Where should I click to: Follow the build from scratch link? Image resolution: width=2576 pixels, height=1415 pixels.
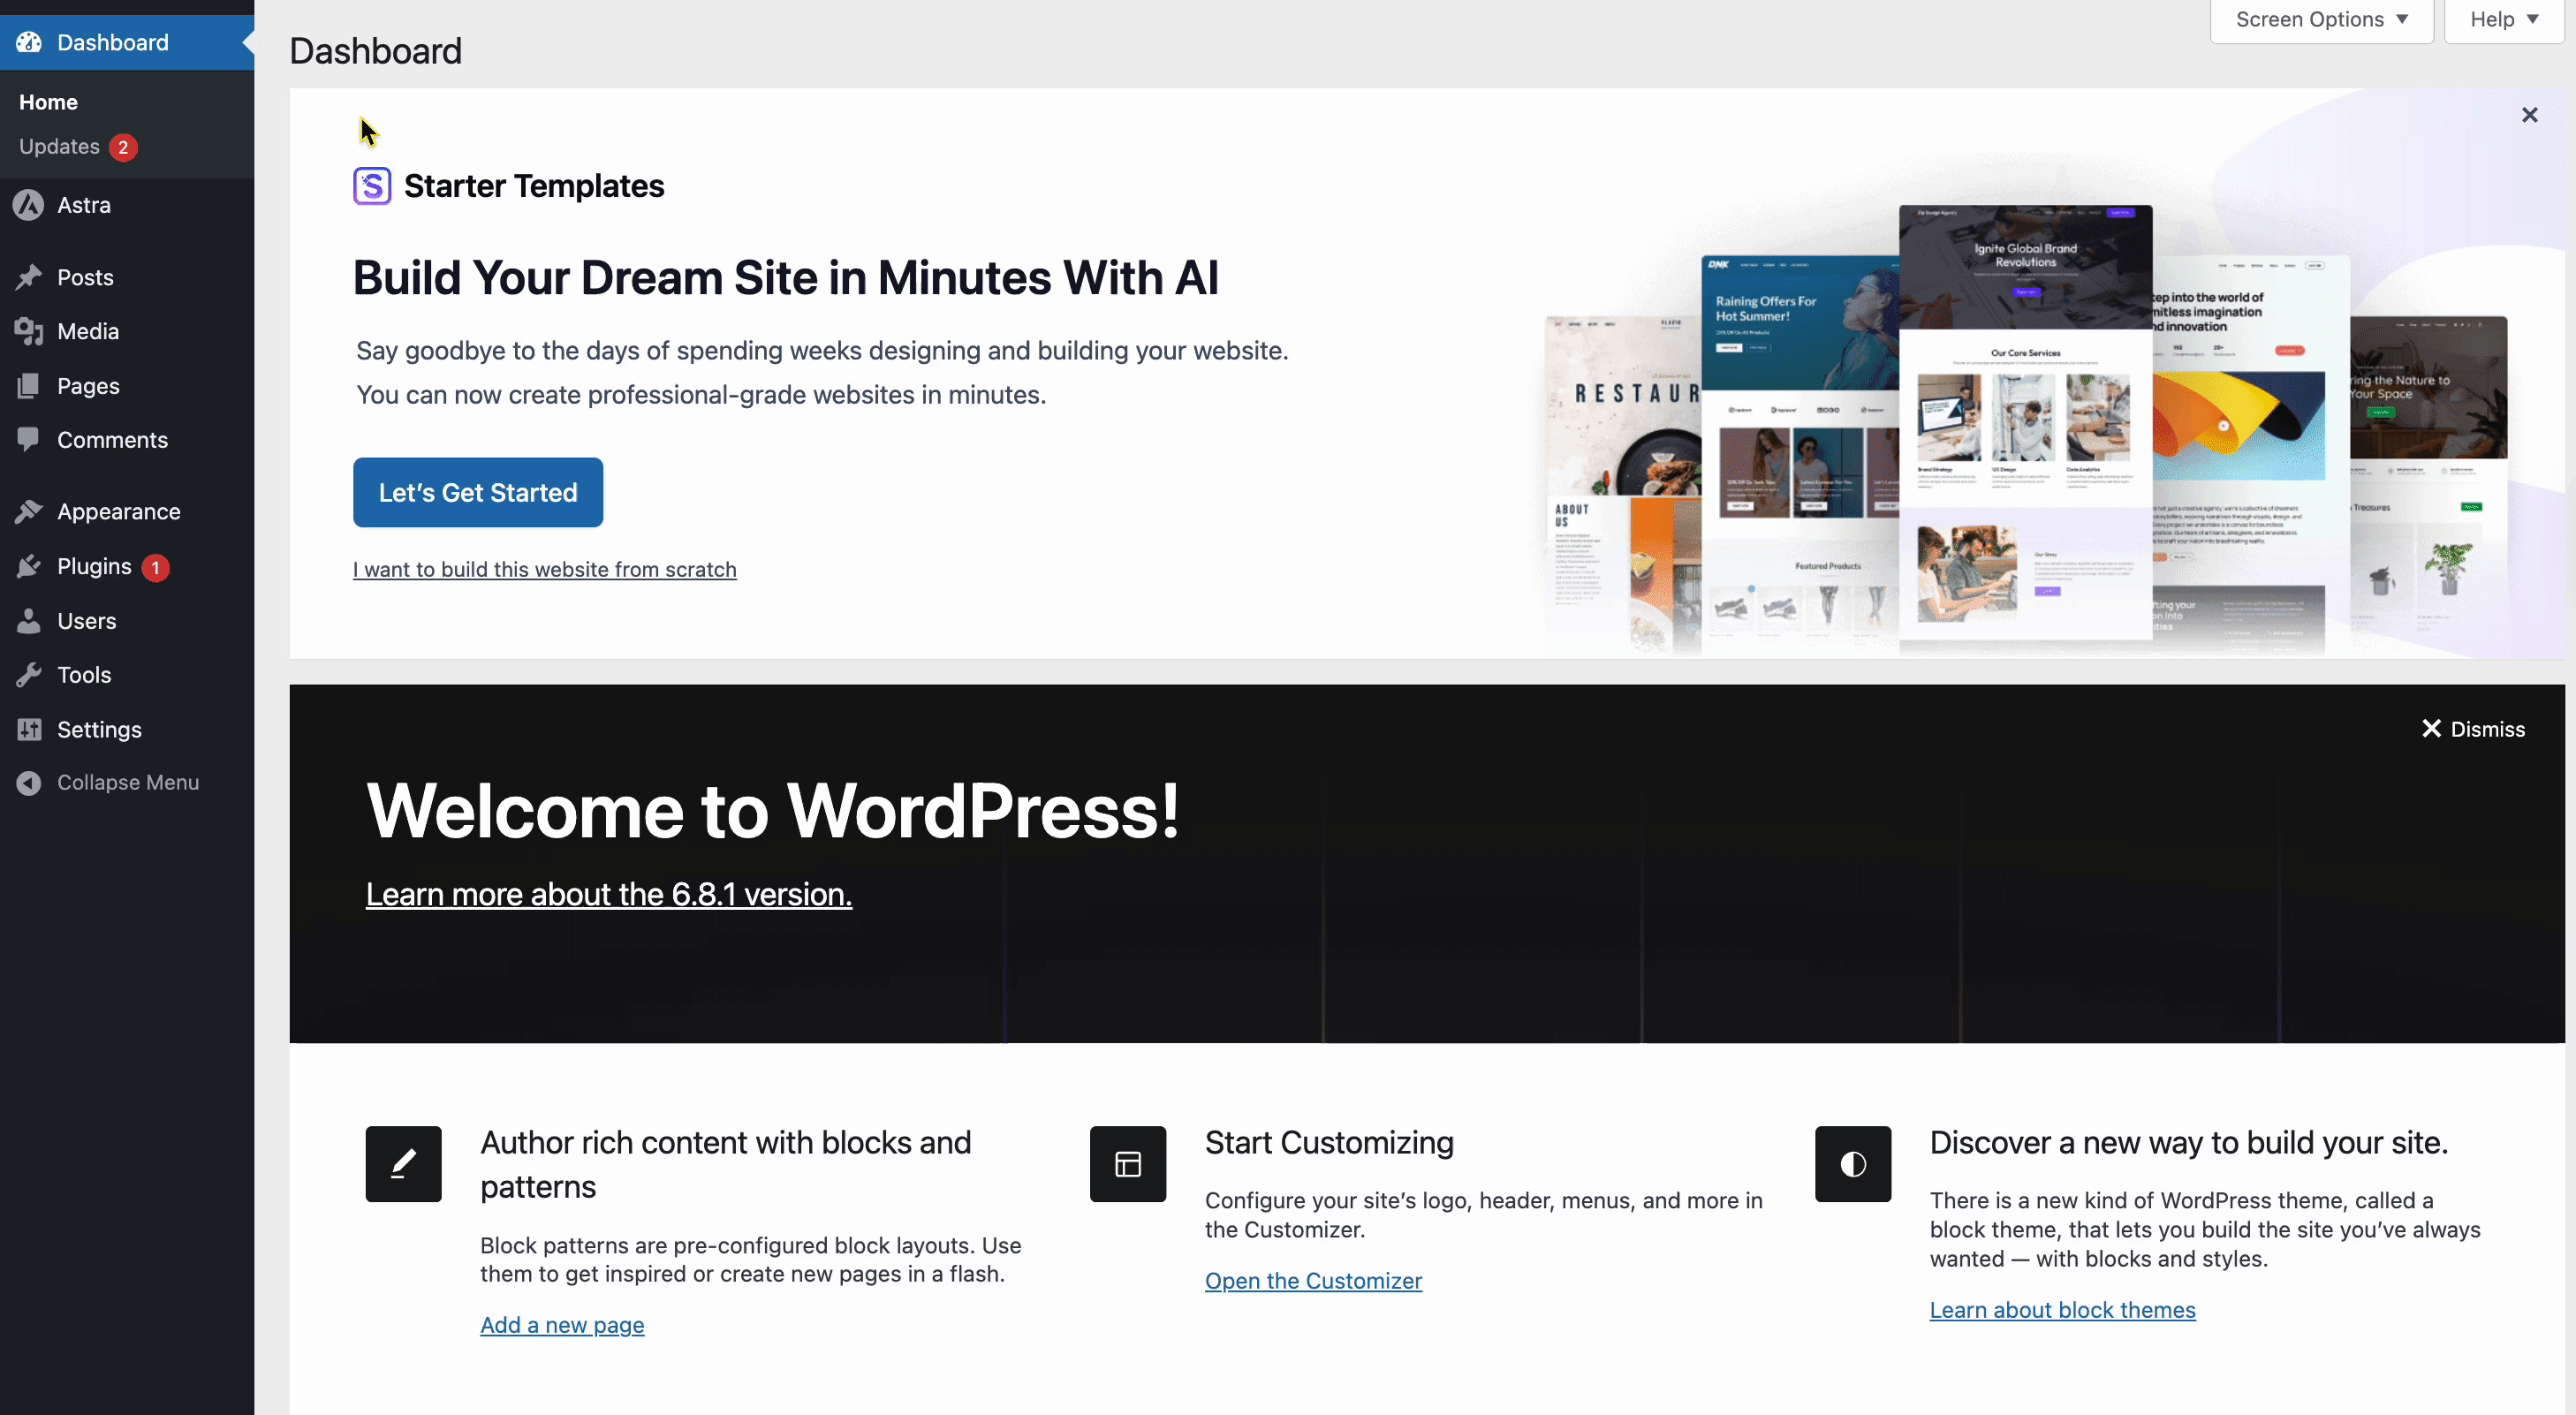544,570
